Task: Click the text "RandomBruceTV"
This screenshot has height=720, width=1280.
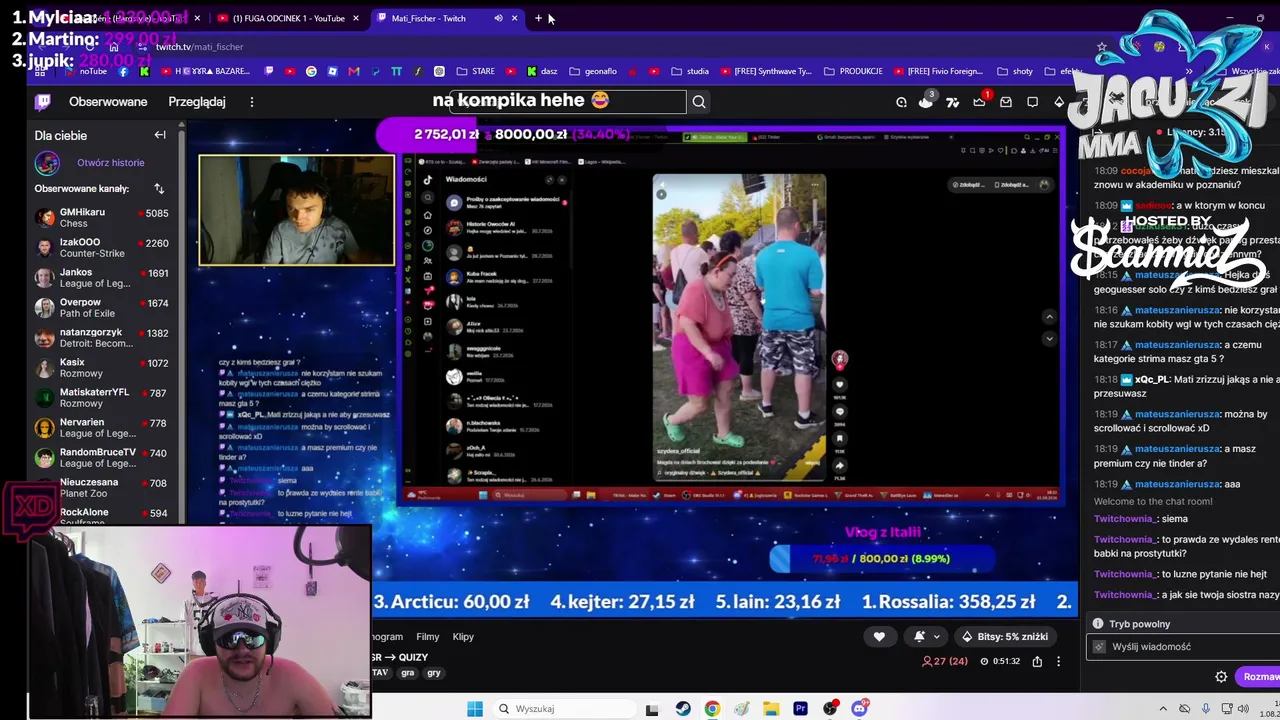Action: click(x=98, y=452)
